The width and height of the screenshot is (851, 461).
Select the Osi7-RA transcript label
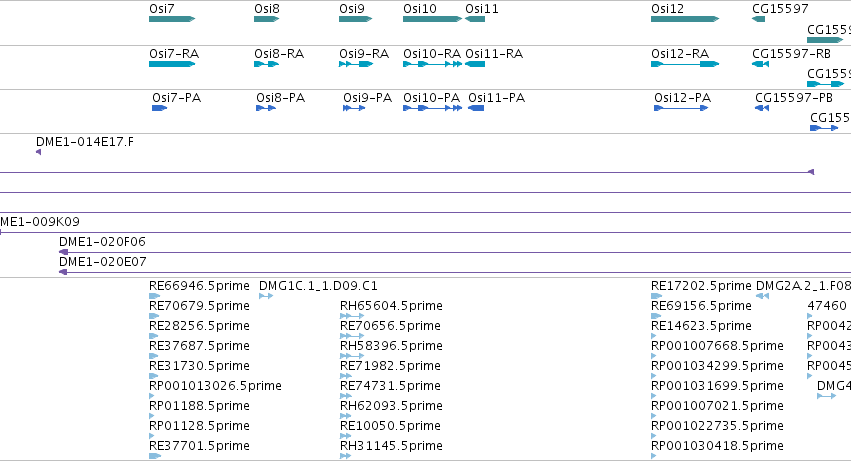174,54
